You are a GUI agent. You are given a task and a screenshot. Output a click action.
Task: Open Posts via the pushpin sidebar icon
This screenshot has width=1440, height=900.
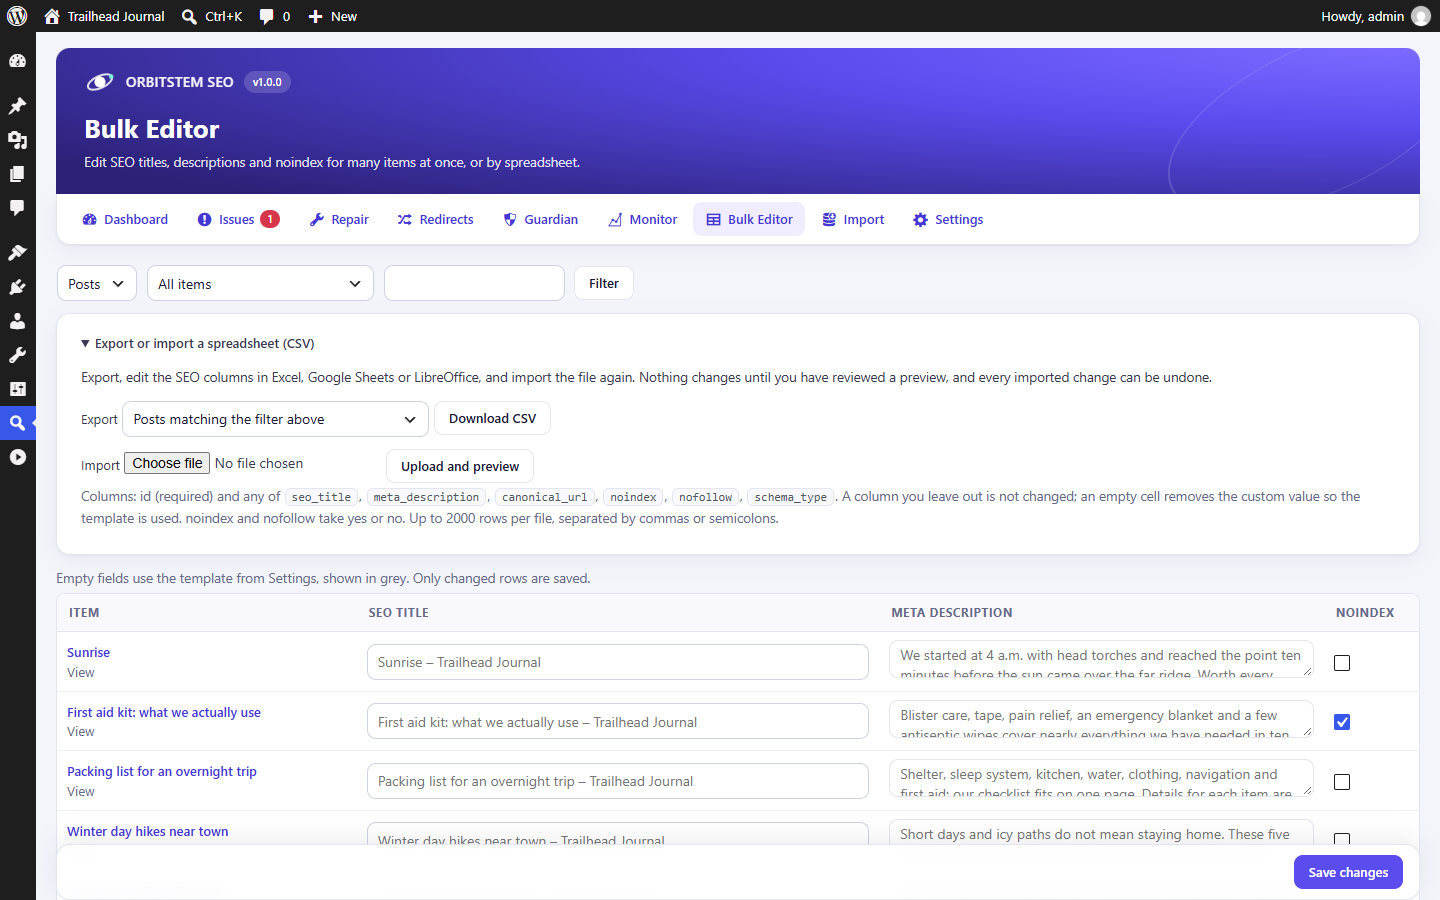click(x=17, y=106)
